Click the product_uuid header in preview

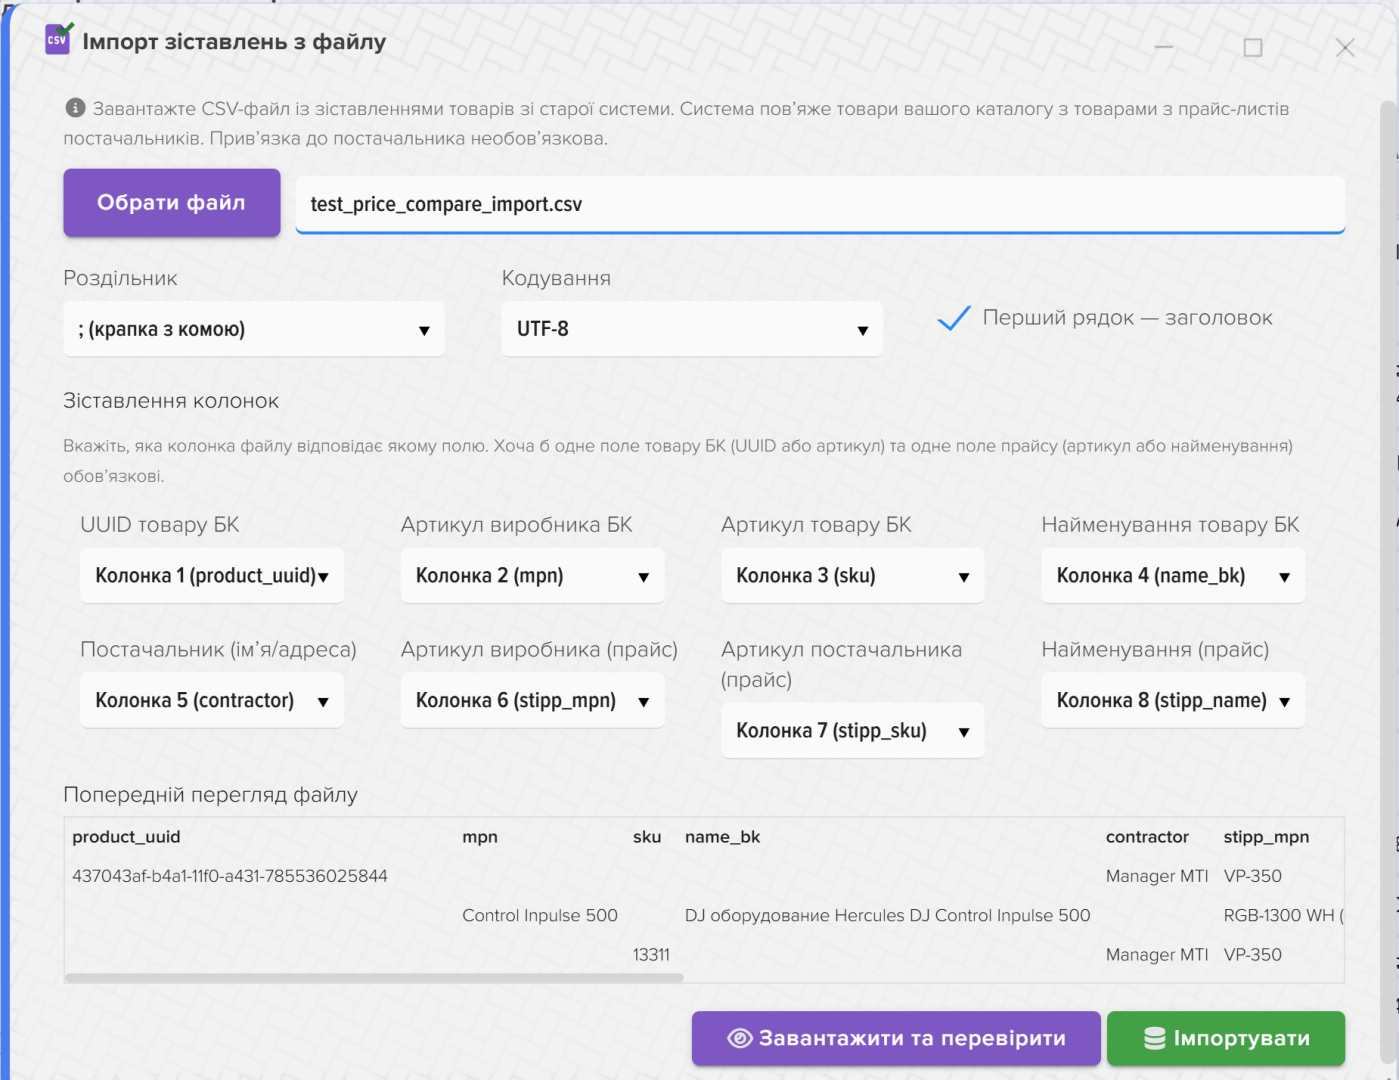tap(126, 837)
